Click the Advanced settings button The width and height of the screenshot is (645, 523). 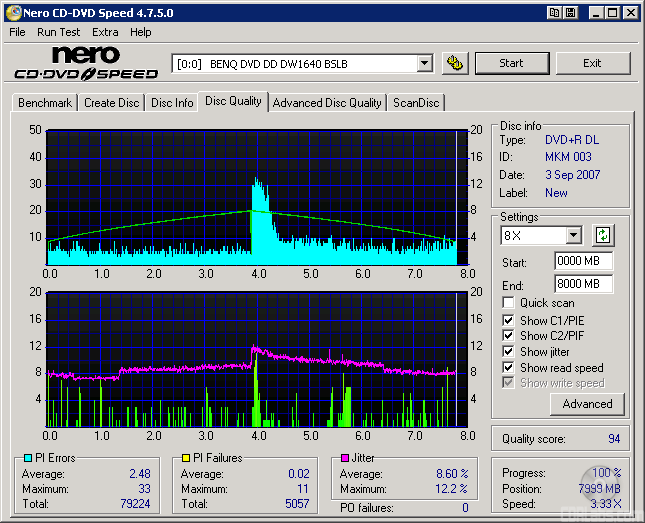[587, 404]
